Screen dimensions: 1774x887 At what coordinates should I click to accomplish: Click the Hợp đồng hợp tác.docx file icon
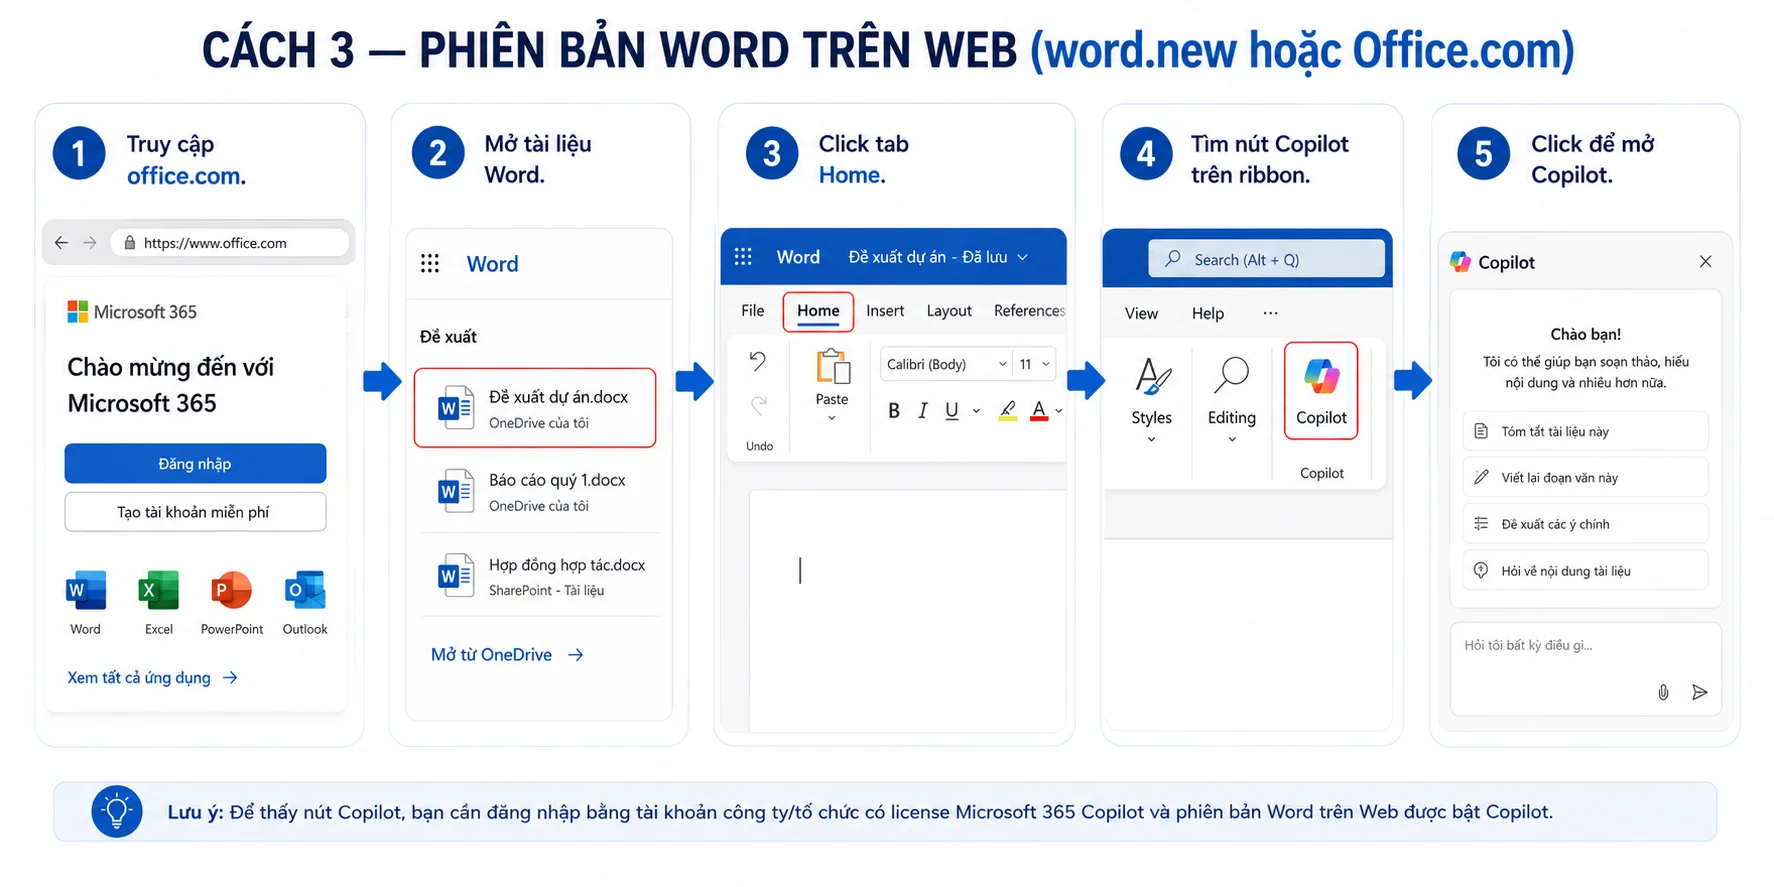[x=456, y=576]
